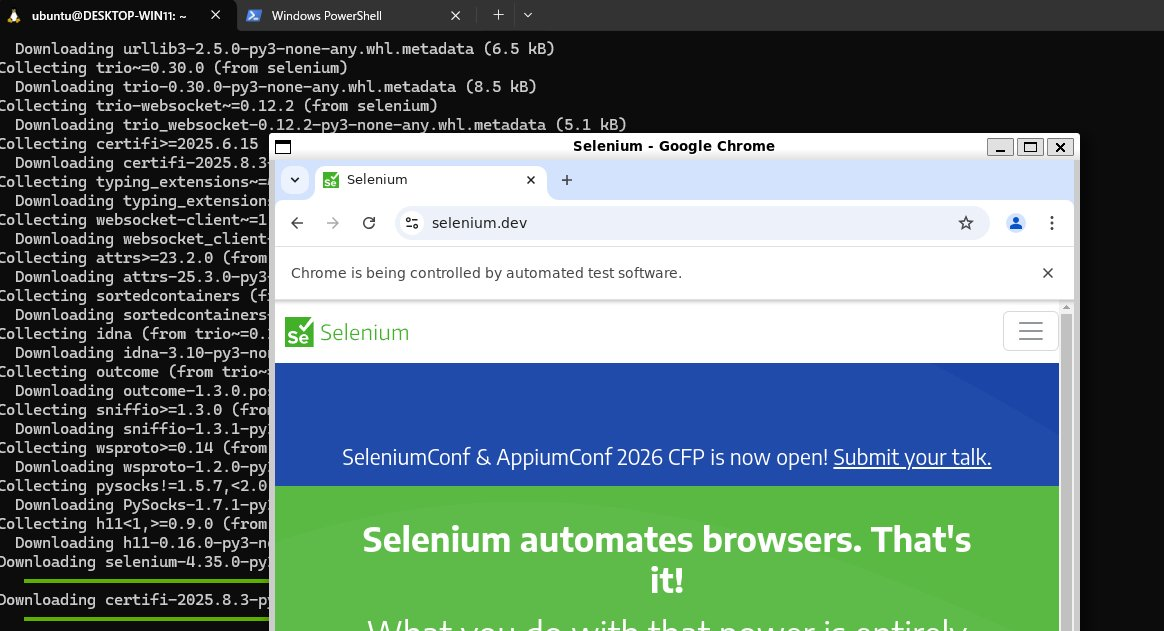Open the Chrome profile avatar
The image size is (1164, 631).
1016,223
